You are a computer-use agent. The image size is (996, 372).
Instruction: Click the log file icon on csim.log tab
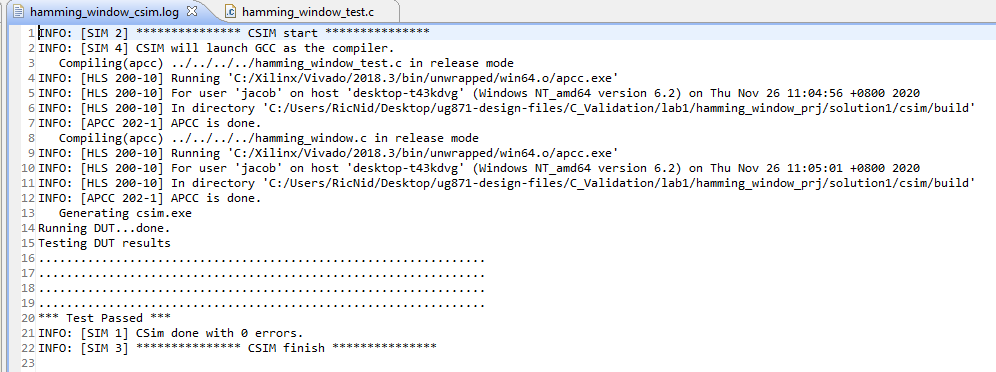tap(19, 11)
